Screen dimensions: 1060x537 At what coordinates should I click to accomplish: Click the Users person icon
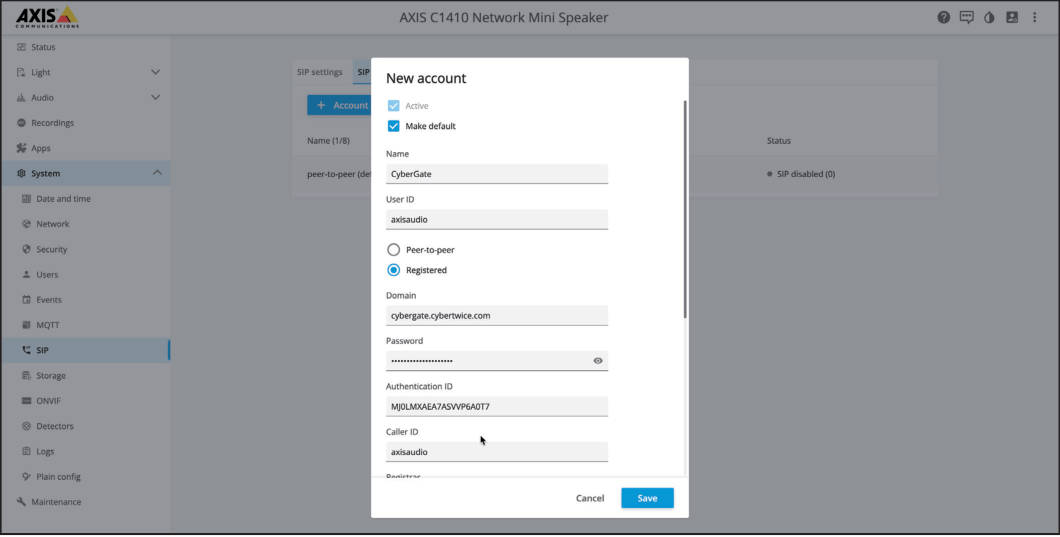[x=26, y=275]
